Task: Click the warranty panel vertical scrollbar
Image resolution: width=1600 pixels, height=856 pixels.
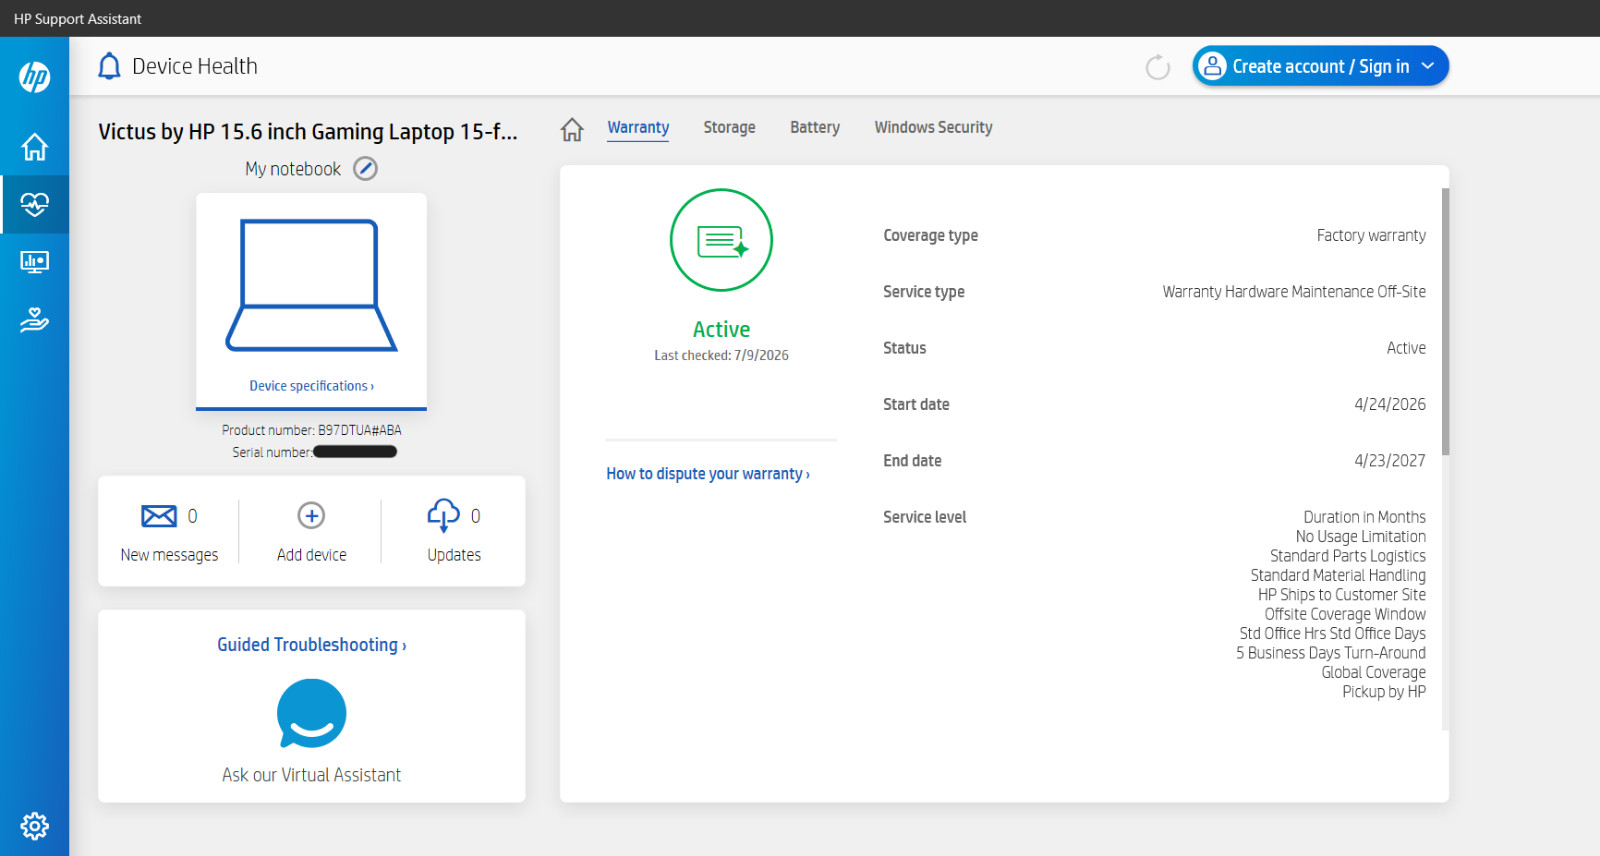Action: 1446,321
